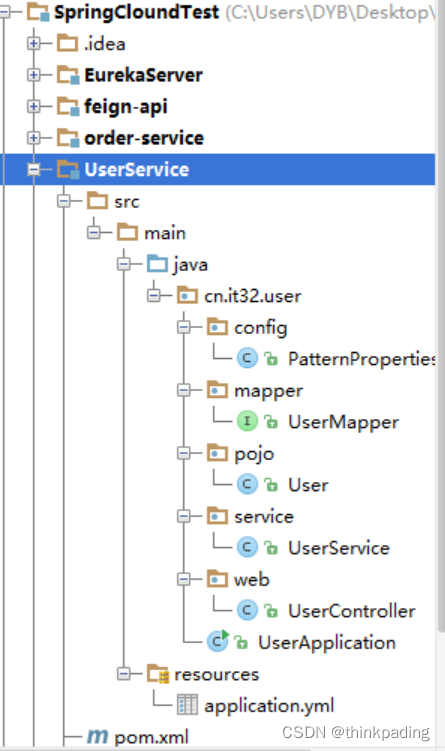Screen dimensions: 445x751
Task: Click the EurekaServer module folder icon
Action: point(68,75)
